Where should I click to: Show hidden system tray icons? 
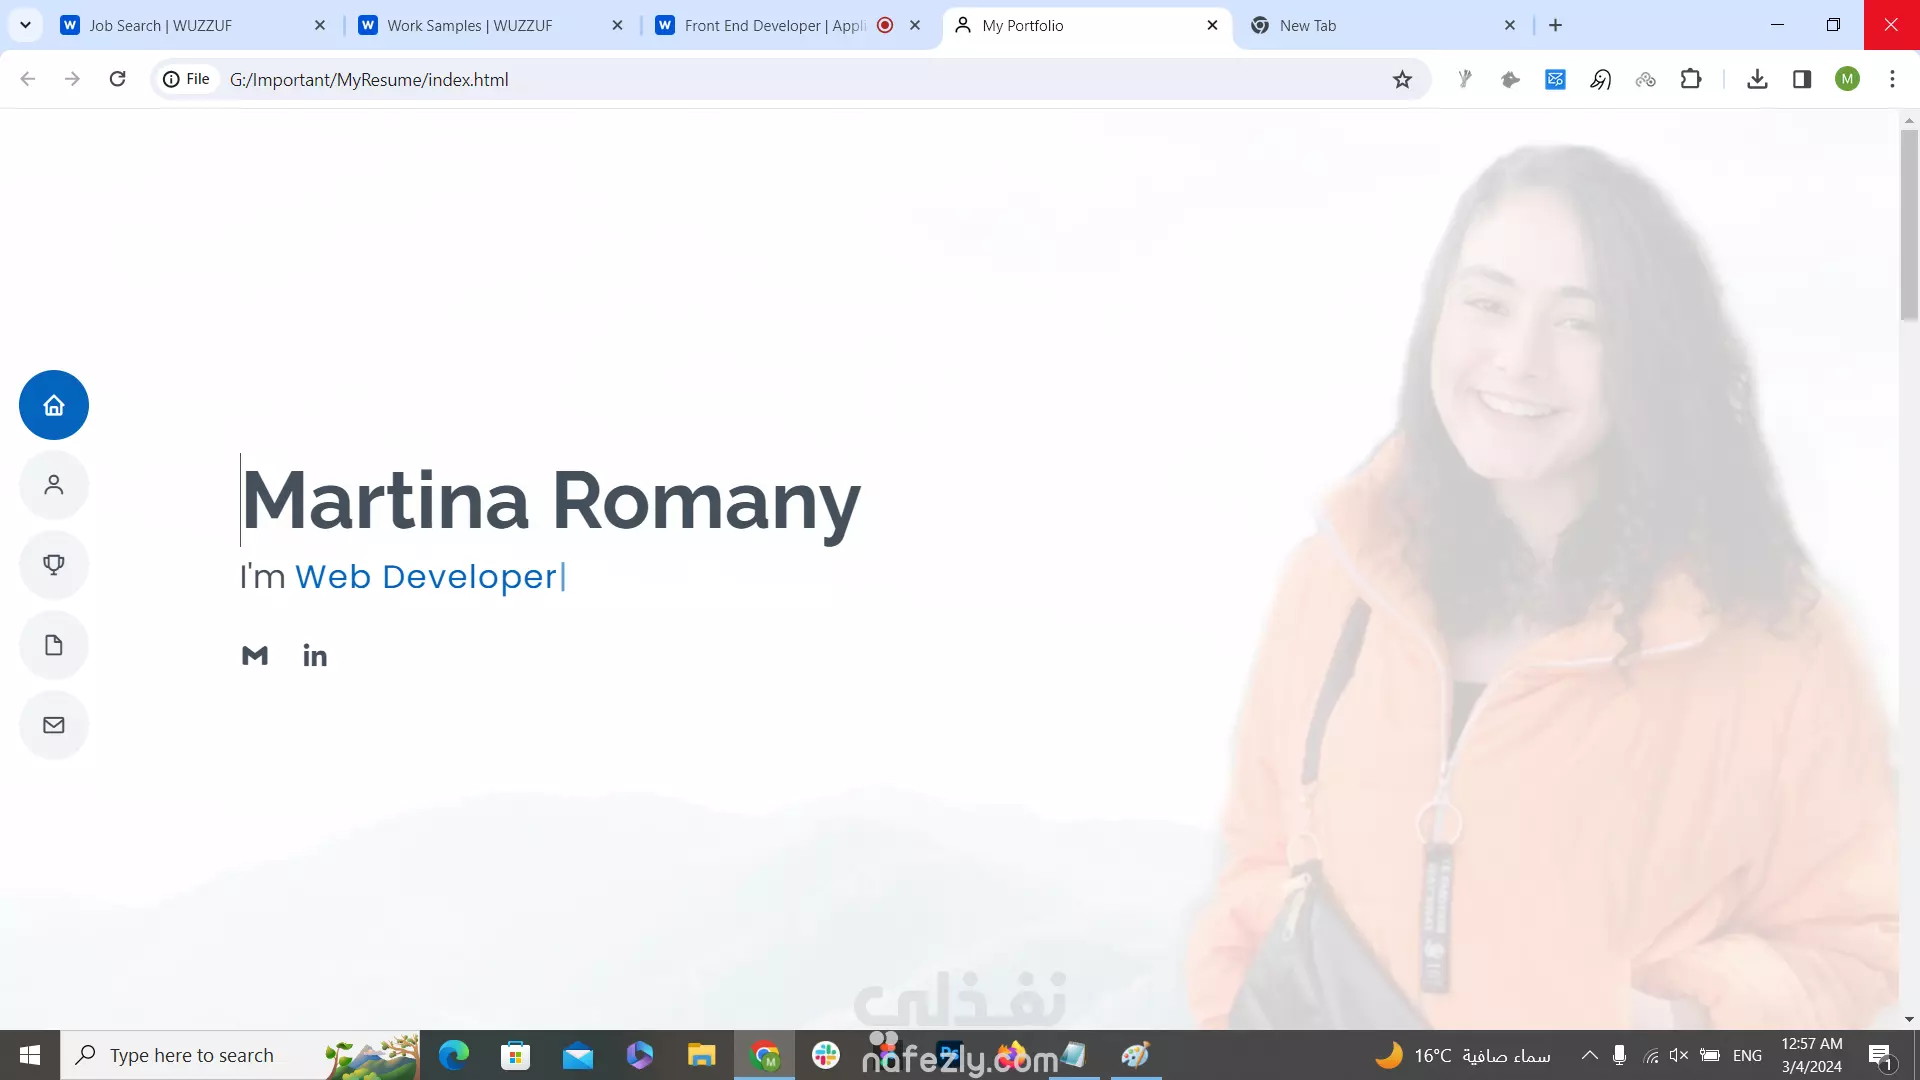pos(1589,1055)
